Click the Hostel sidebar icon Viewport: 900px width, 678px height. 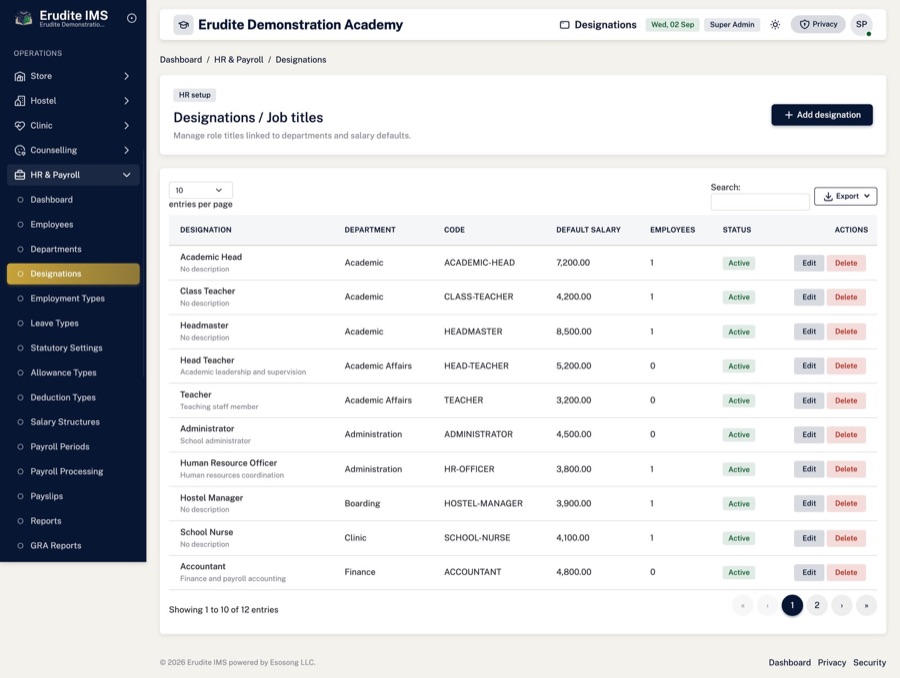(20, 101)
